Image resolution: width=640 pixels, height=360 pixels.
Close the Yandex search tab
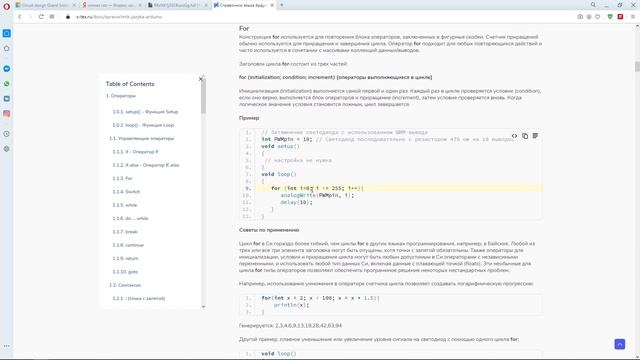point(140,5)
